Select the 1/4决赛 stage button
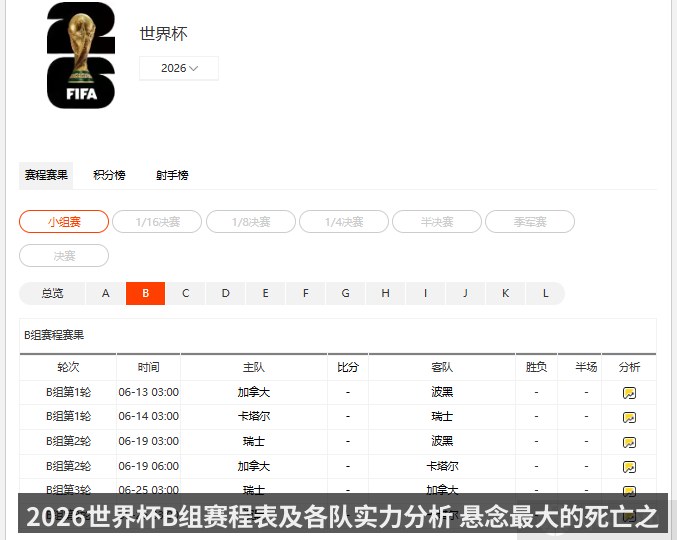This screenshot has width=677, height=540. (x=344, y=222)
